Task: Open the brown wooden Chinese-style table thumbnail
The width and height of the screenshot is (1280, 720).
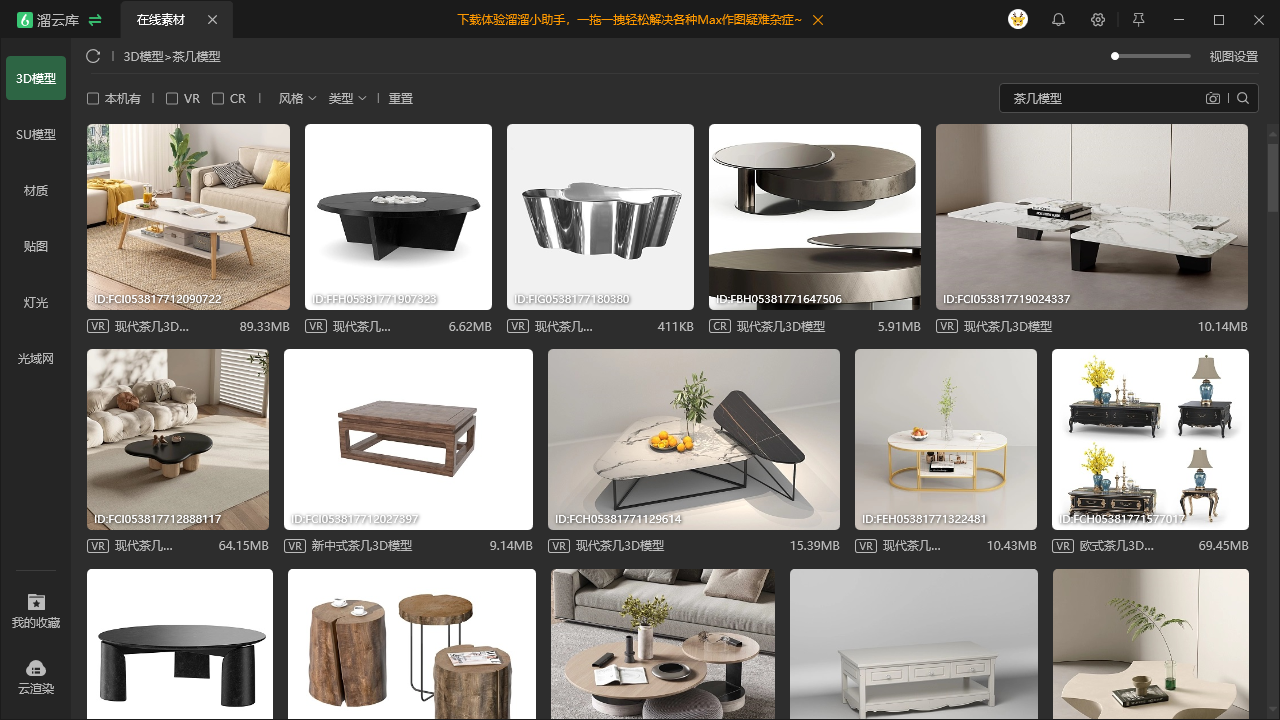Action: click(x=408, y=439)
